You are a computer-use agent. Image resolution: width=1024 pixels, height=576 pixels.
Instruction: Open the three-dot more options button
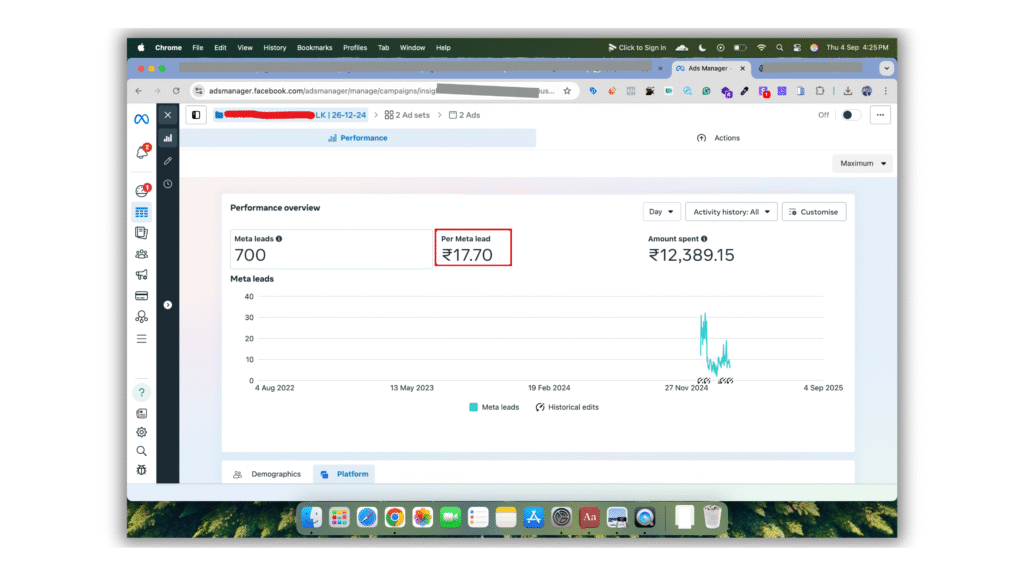click(x=880, y=115)
